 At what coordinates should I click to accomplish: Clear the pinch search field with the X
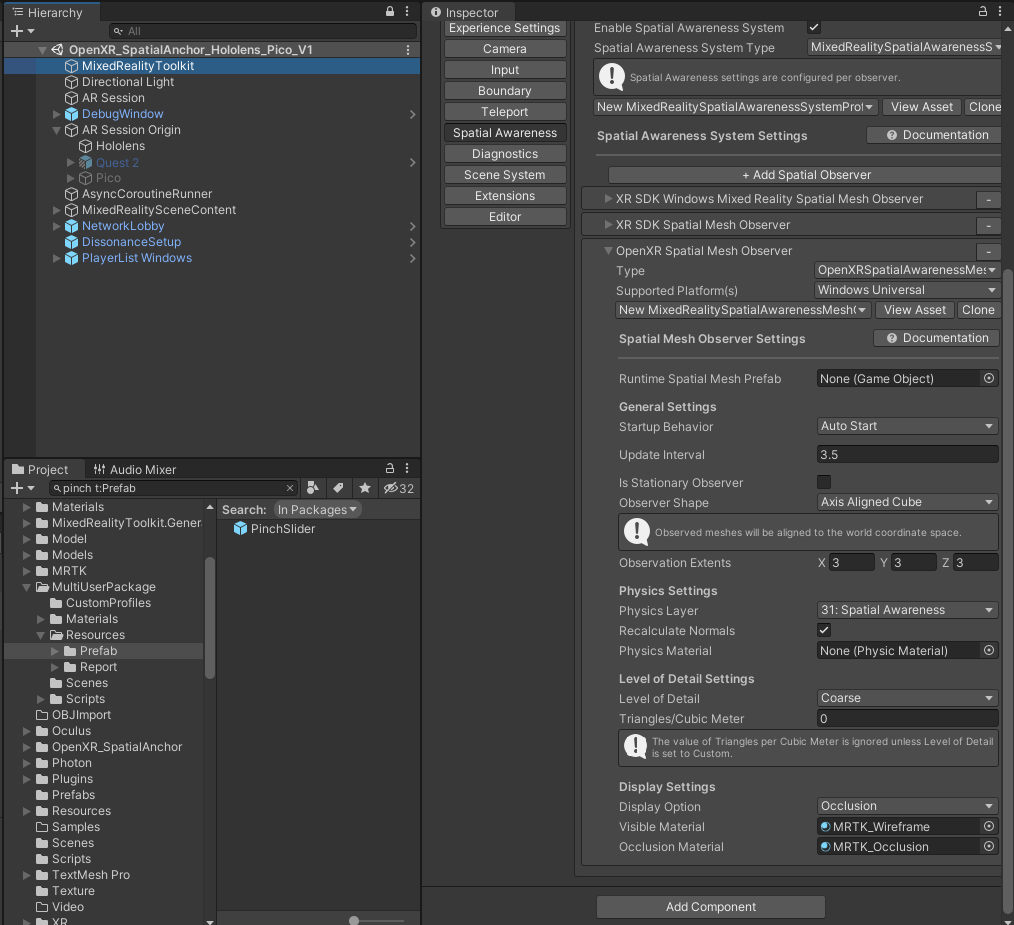click(x=290, y=488)
